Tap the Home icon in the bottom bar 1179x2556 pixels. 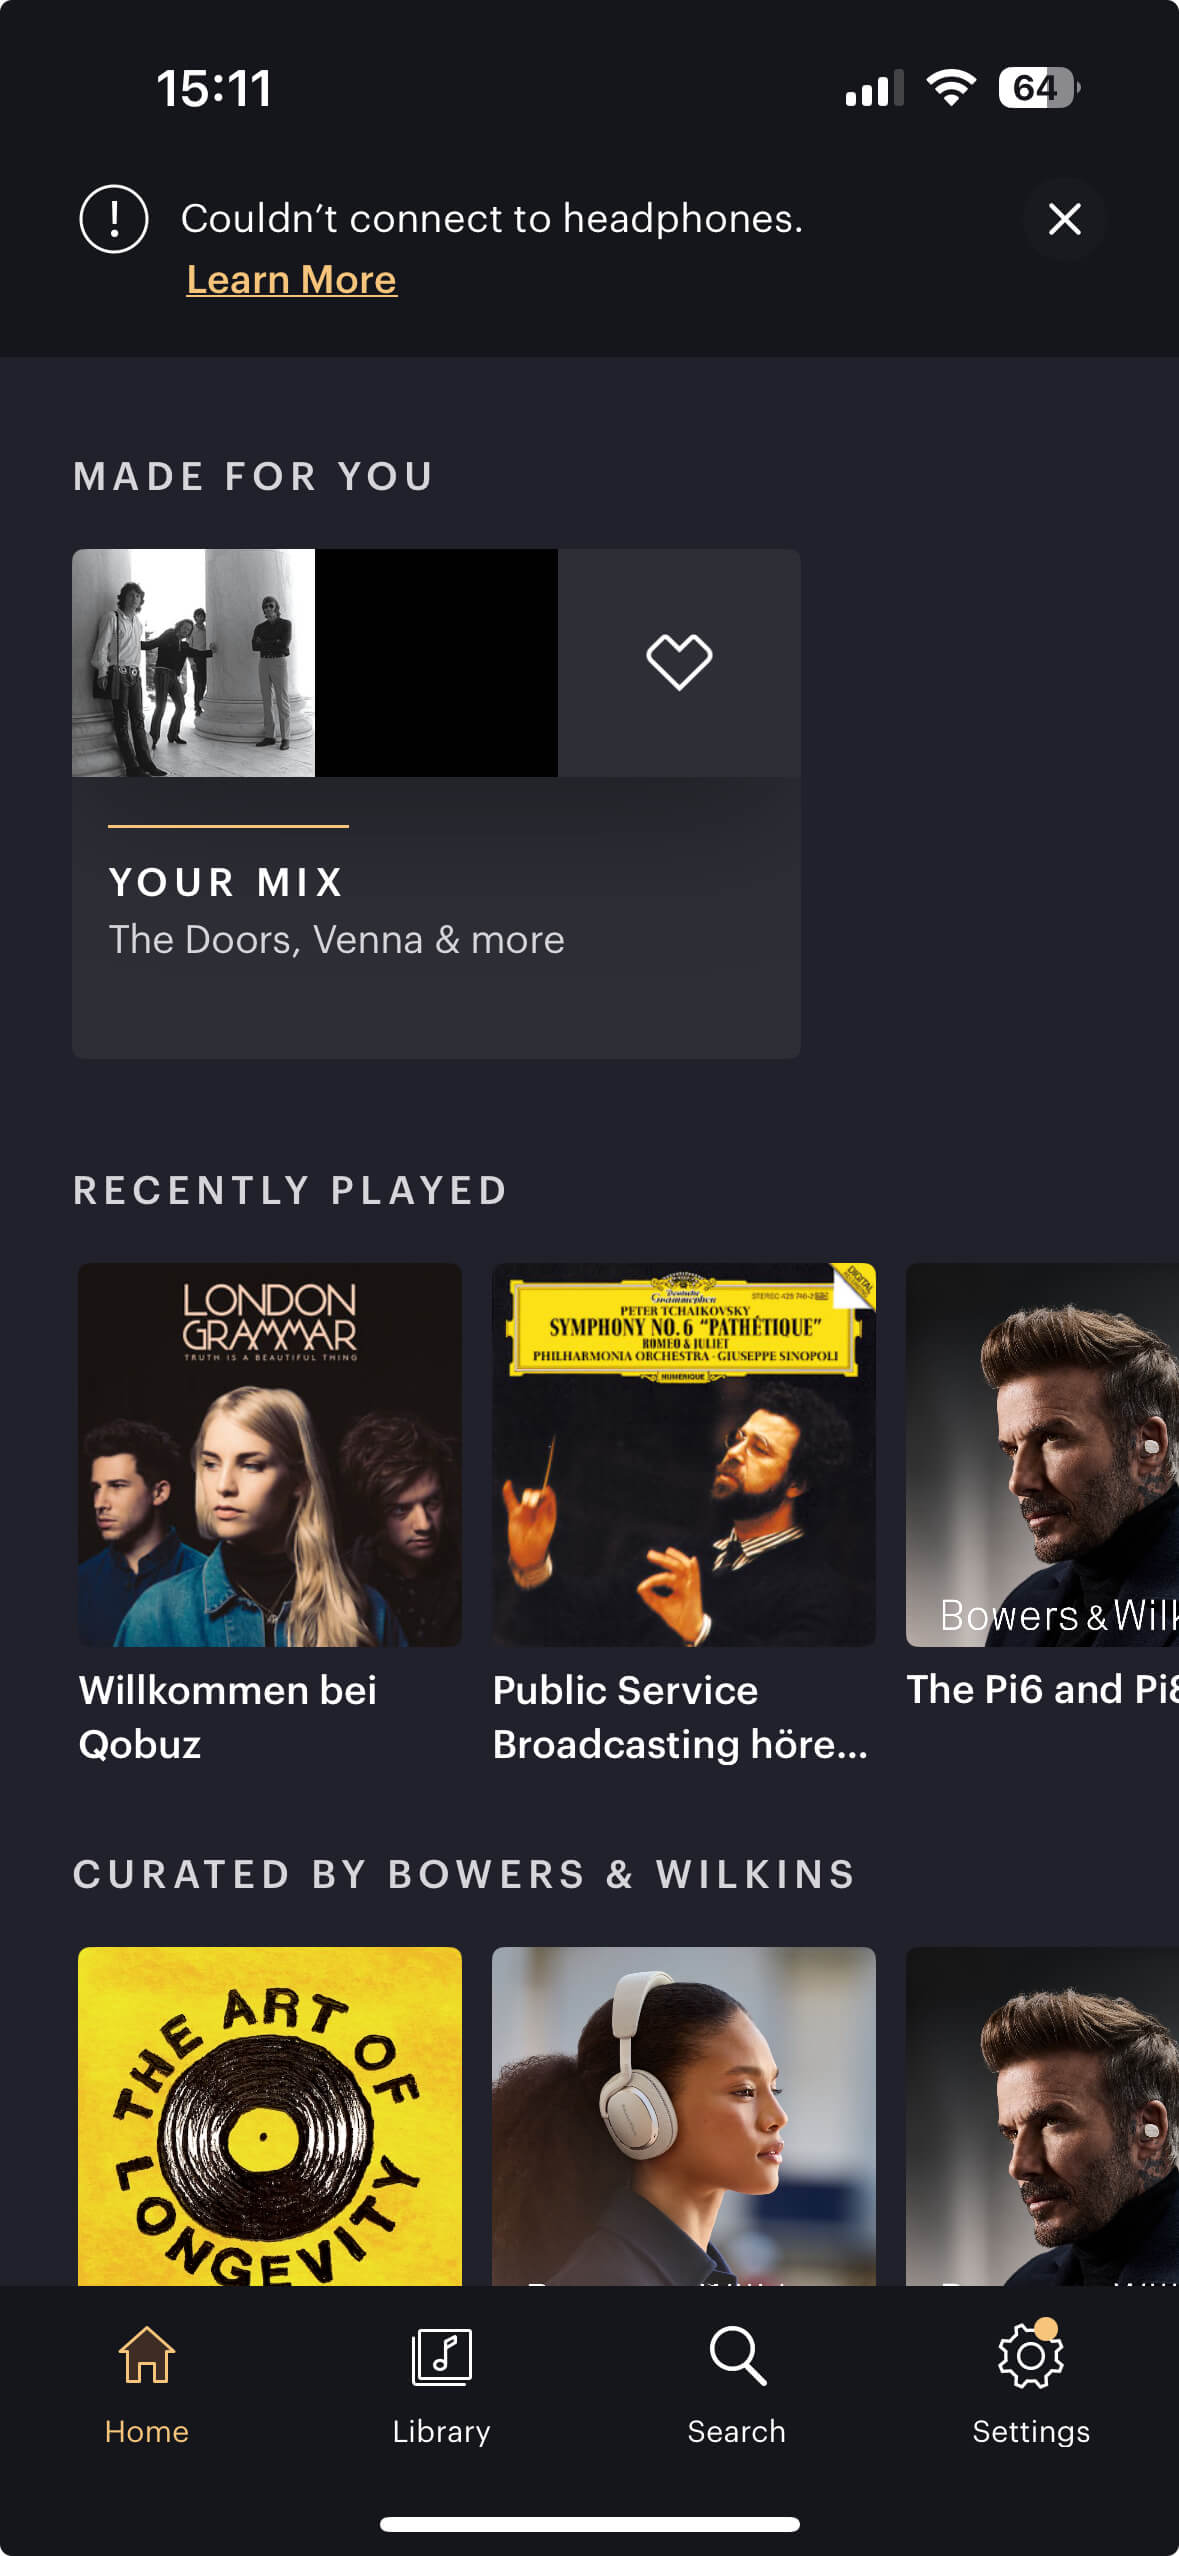147,2354
